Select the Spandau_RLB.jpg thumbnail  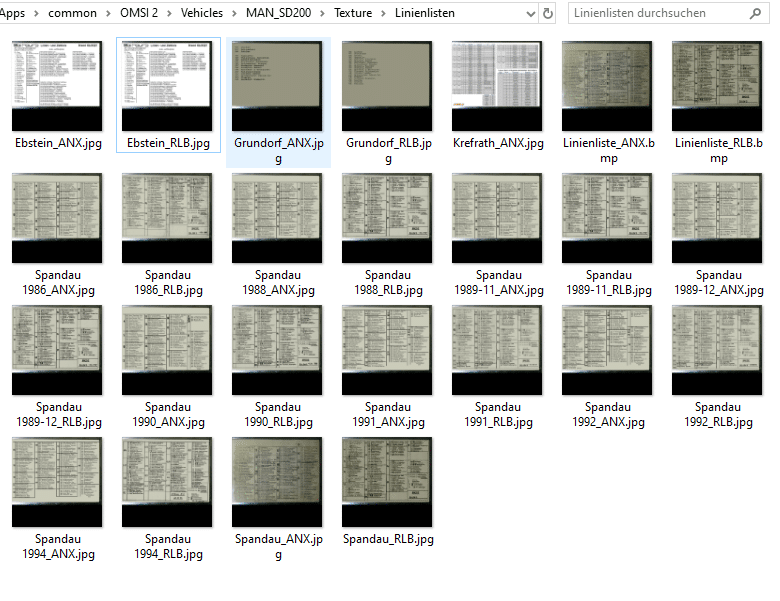[x=387, y=482]
